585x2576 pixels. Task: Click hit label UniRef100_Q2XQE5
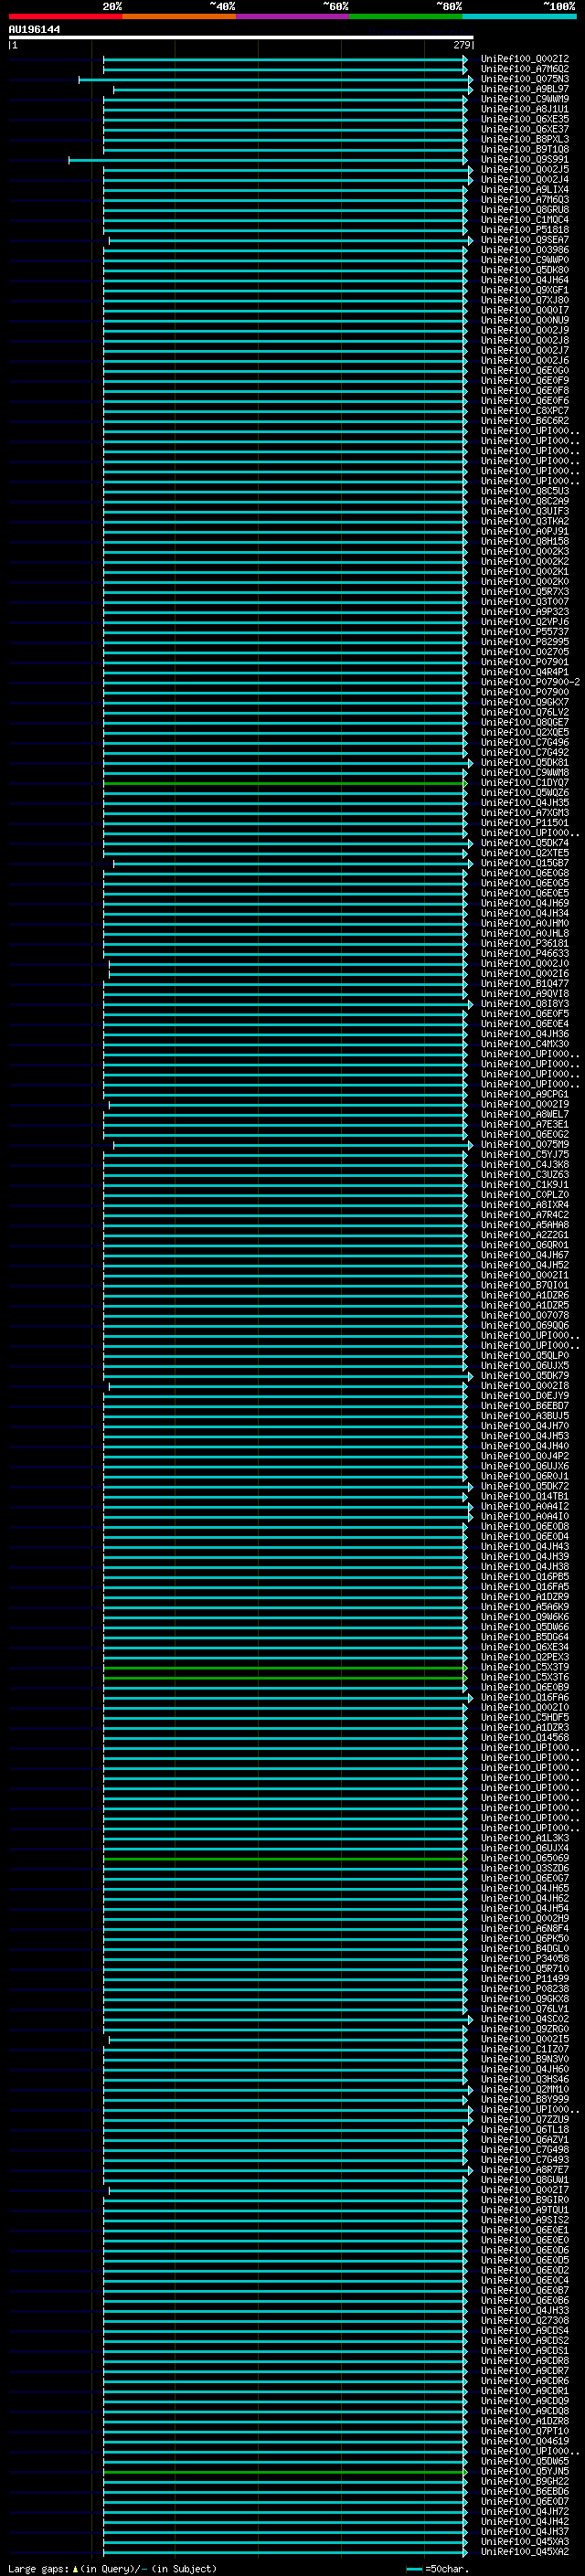pyautogui.click(x=524, y=732)
